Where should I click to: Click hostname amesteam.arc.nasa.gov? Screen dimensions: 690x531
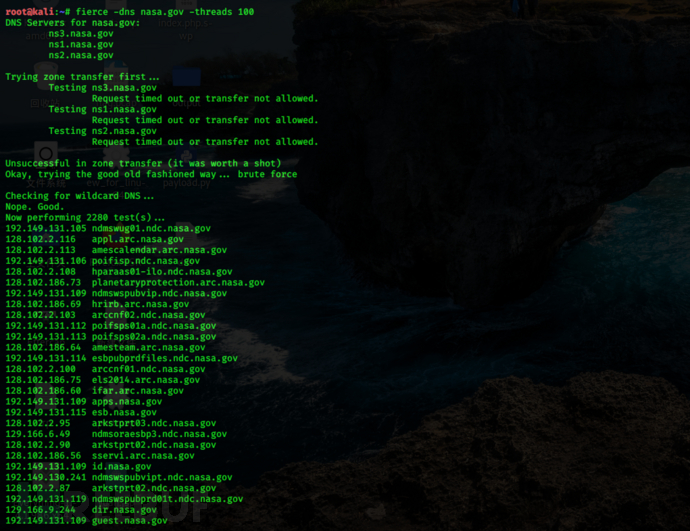[148, 348]
